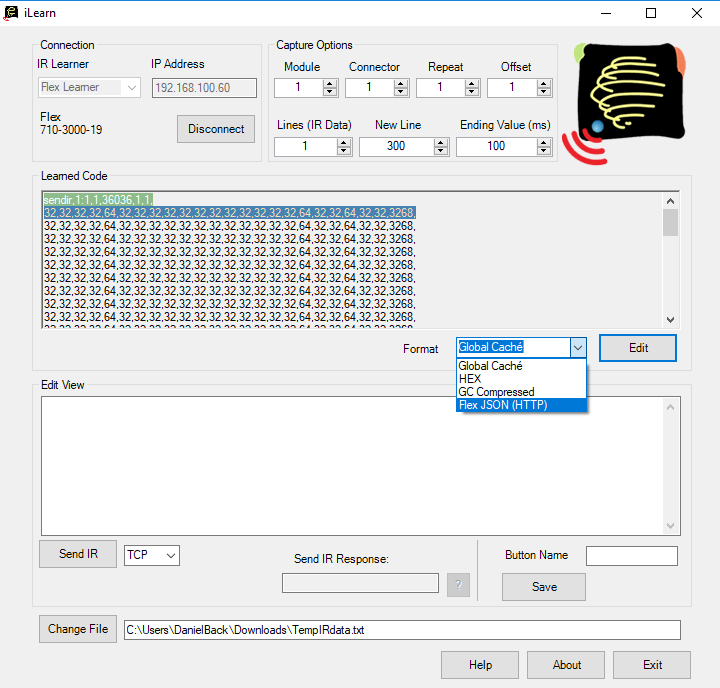Open the About dialog
This screenshot has height=688, width=720.
click(566, 665)
